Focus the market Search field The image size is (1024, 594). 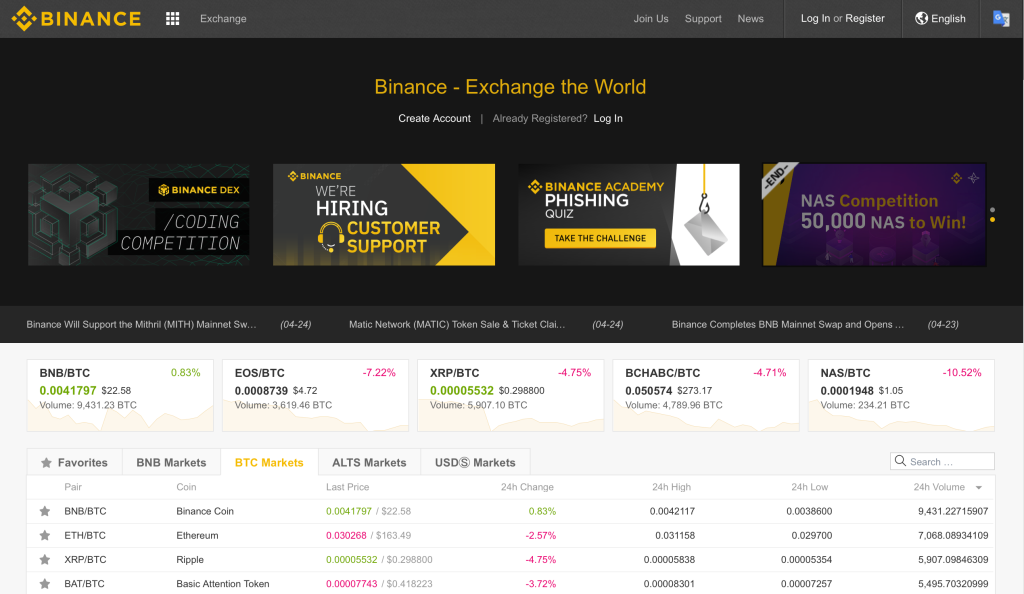[x=942, y=461]
